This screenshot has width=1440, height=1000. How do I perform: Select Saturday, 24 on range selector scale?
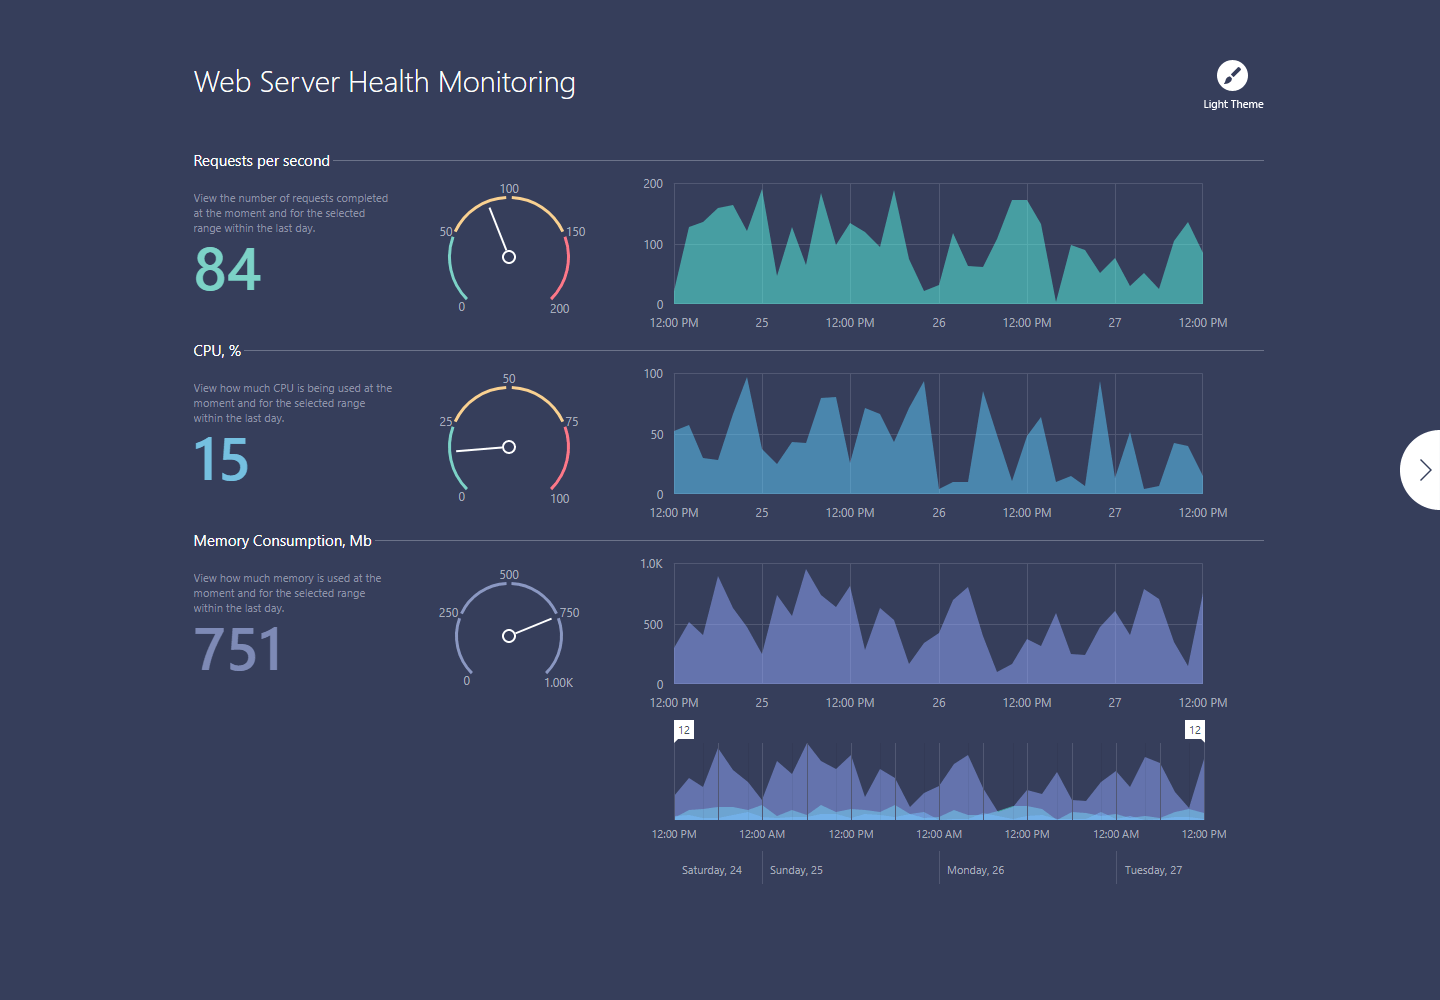pos(712,870)
